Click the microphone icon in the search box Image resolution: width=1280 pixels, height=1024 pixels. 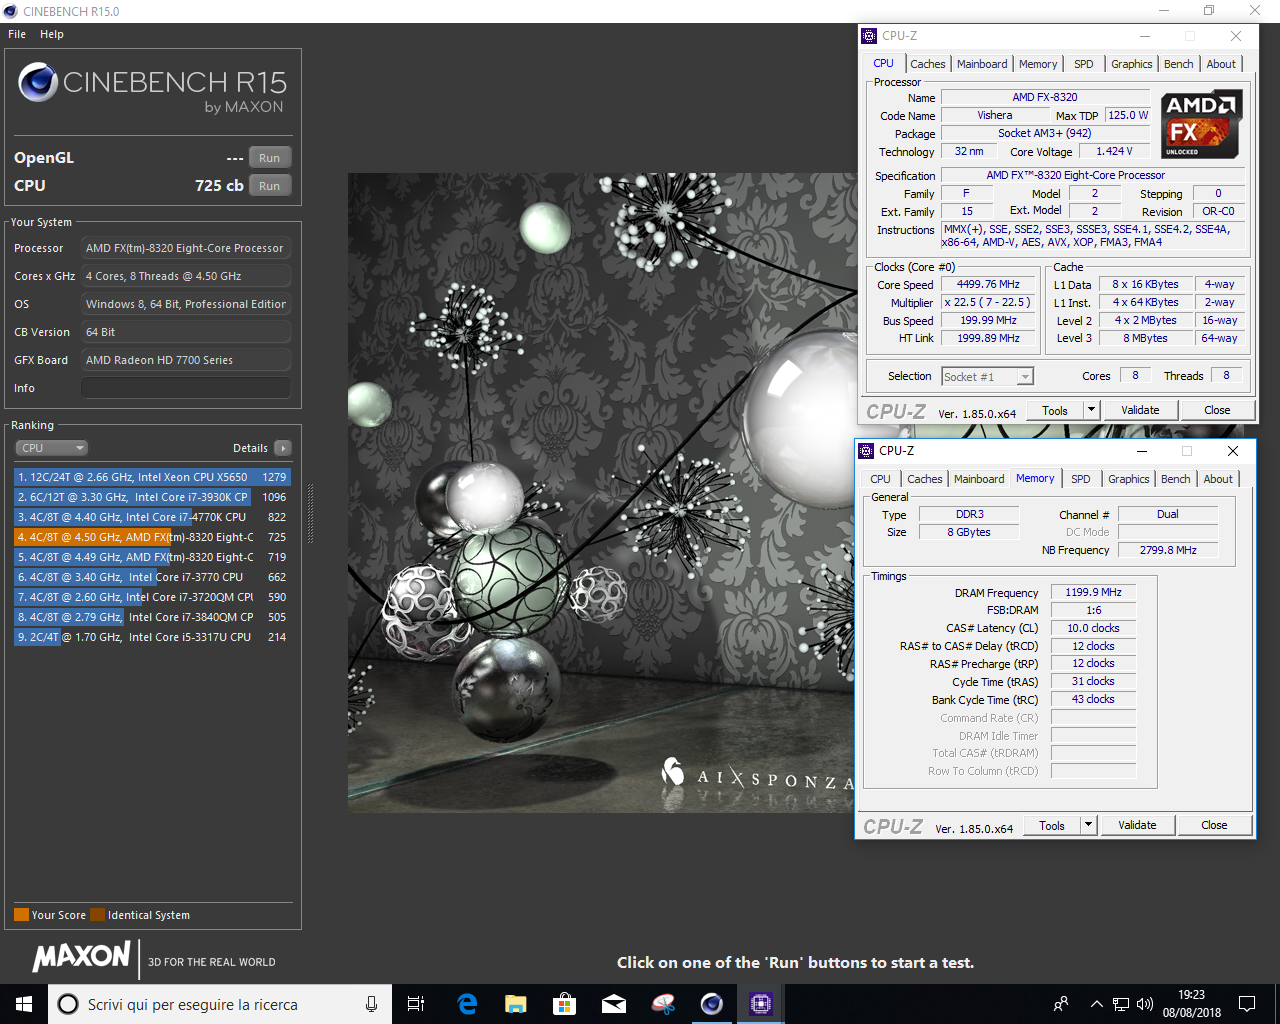pos(371,1004)
